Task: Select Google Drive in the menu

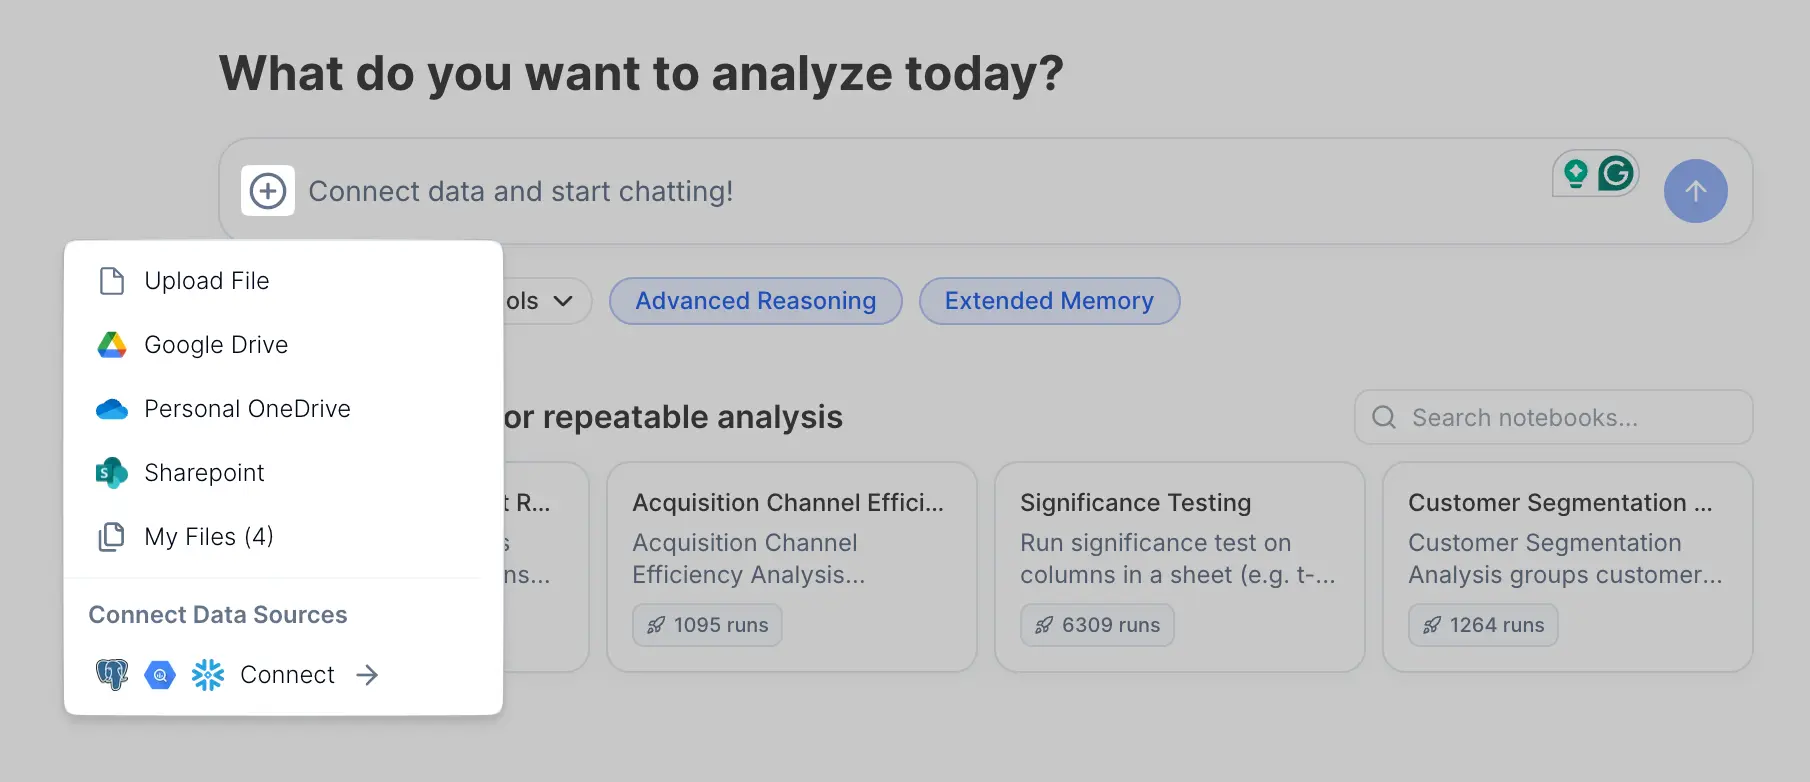Action: click(216, 345)
